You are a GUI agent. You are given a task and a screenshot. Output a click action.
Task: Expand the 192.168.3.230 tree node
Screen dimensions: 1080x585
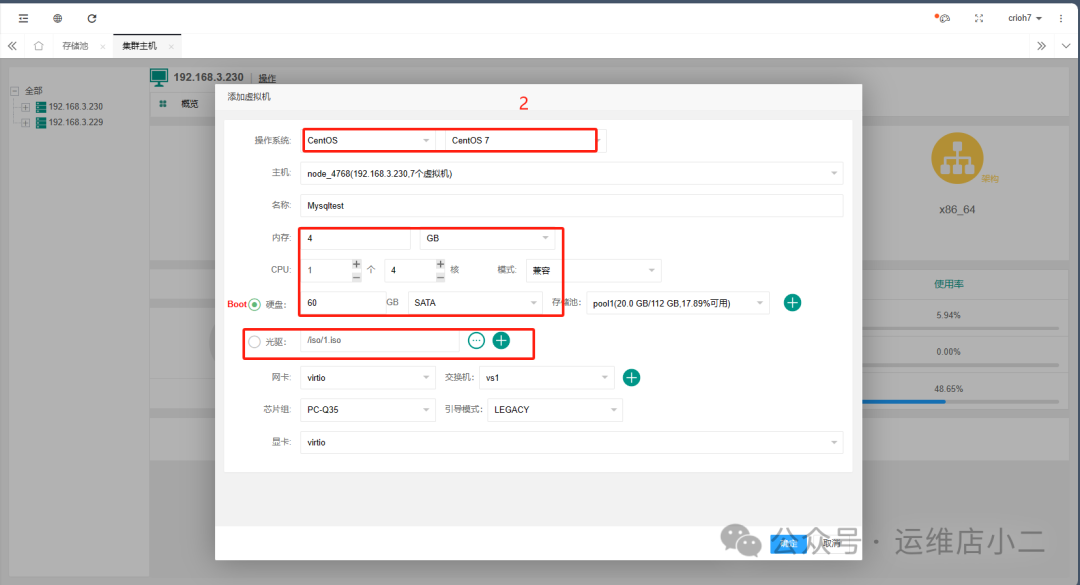coord(25,107)
